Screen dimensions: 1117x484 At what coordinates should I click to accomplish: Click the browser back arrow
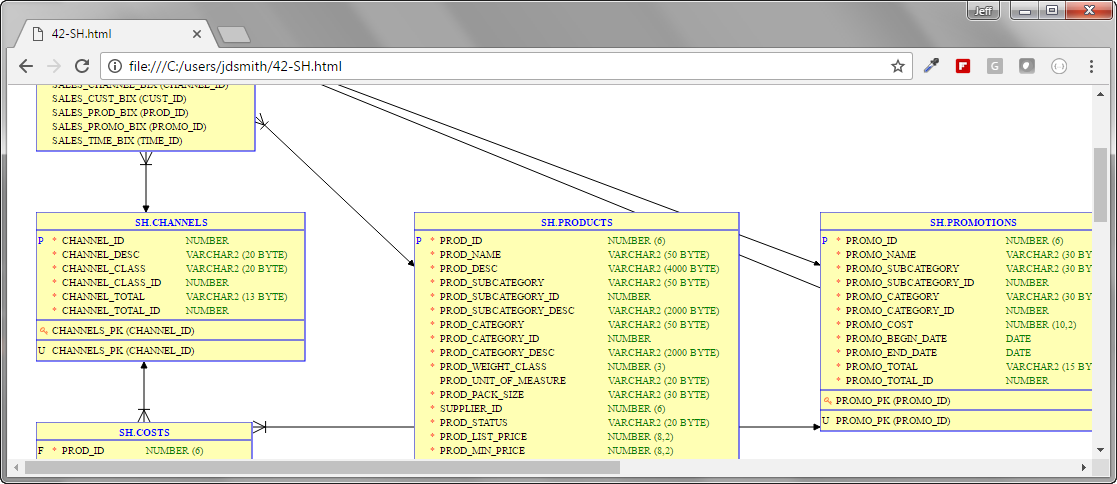(26, 66)
